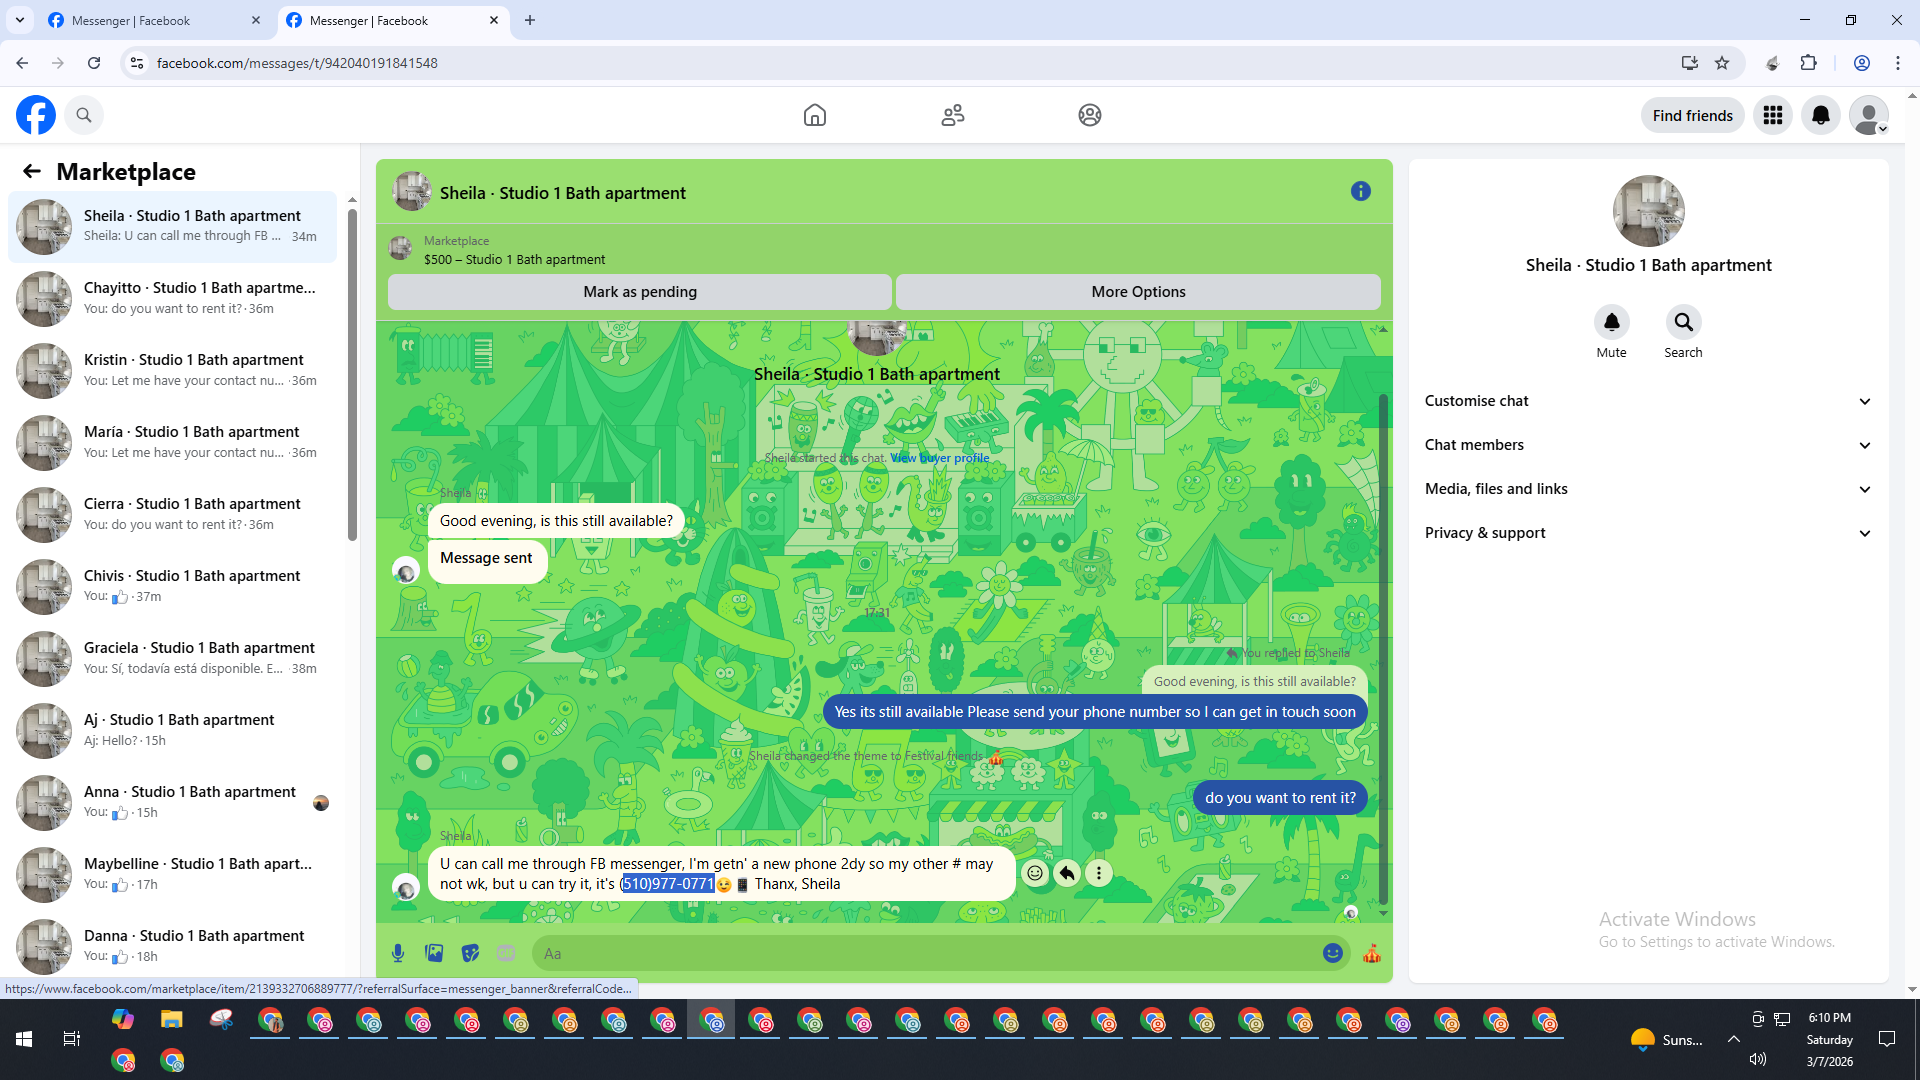Click Mark as pending
Image resolution: width=1920 pixels, height=1080 pixels.
(640, 292)
